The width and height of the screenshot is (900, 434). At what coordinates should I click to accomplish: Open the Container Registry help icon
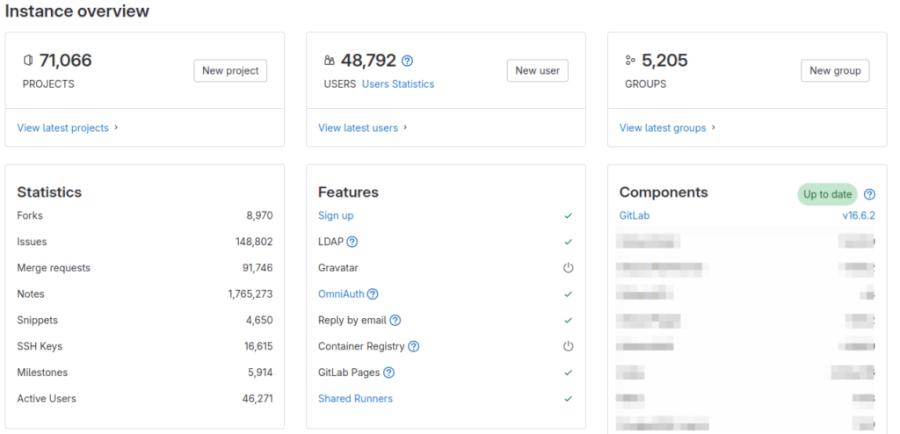coord(413,346)
